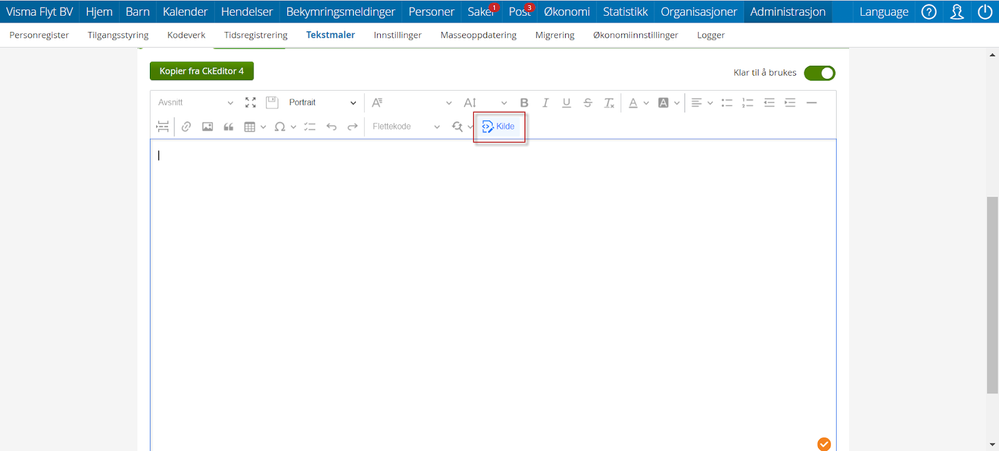Apply strikethrough formatting

587,103
